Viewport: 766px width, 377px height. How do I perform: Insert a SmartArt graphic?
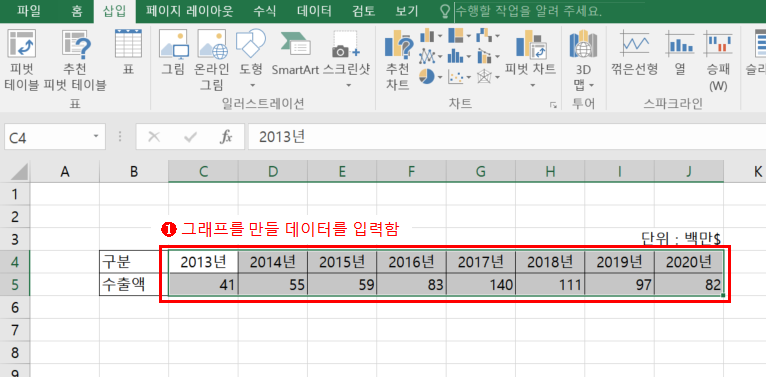[x=295, y=51]
